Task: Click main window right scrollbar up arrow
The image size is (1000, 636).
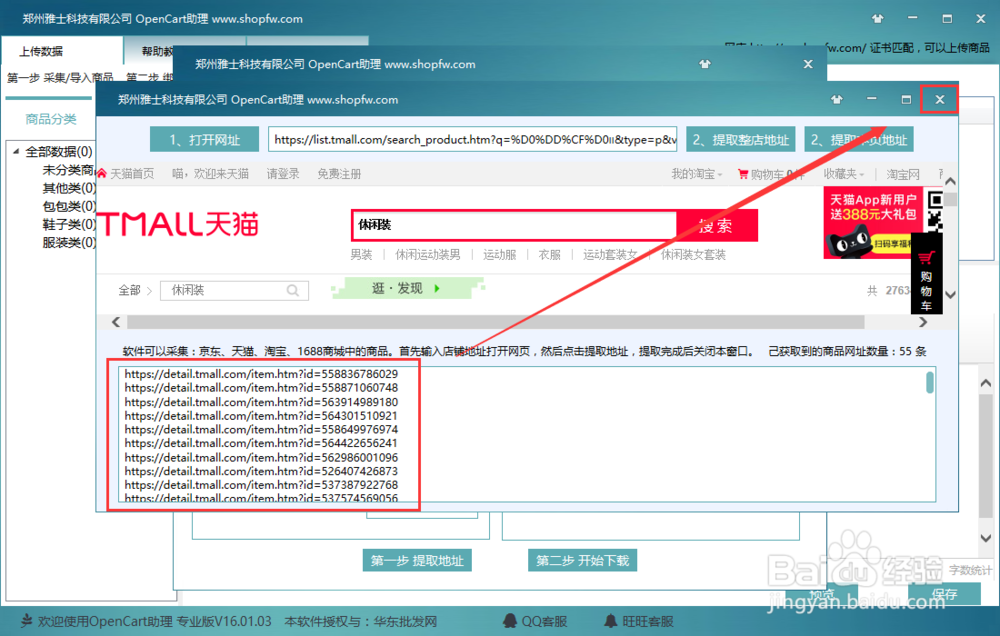Action: [986, 383]
